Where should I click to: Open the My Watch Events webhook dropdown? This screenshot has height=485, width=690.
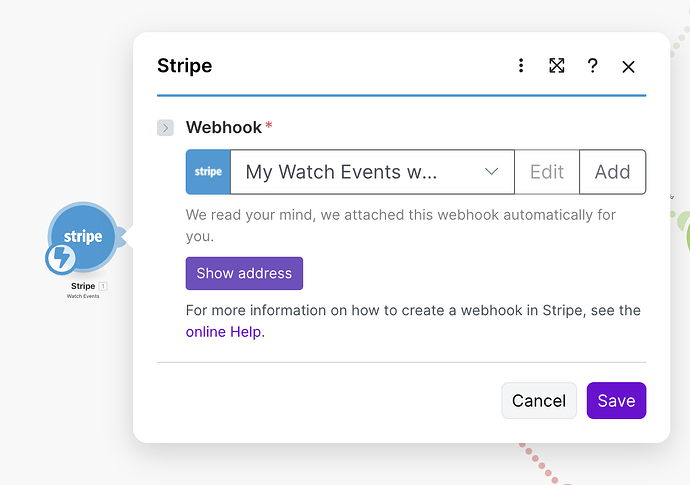[x=360, y=172]
